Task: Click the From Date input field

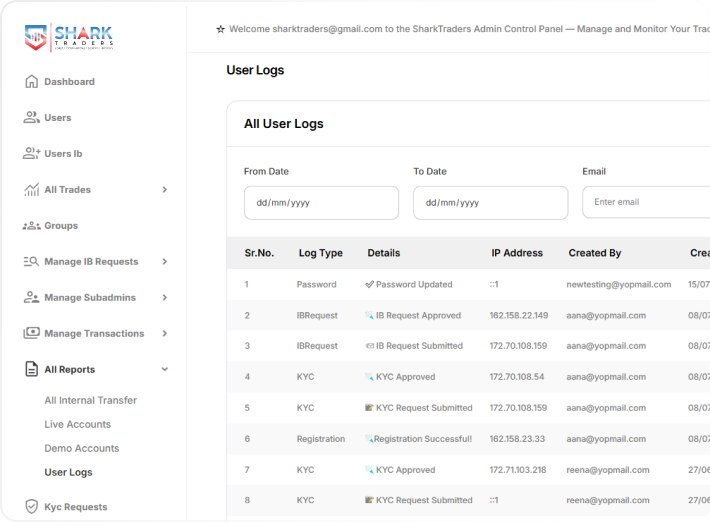Action: 321,203
